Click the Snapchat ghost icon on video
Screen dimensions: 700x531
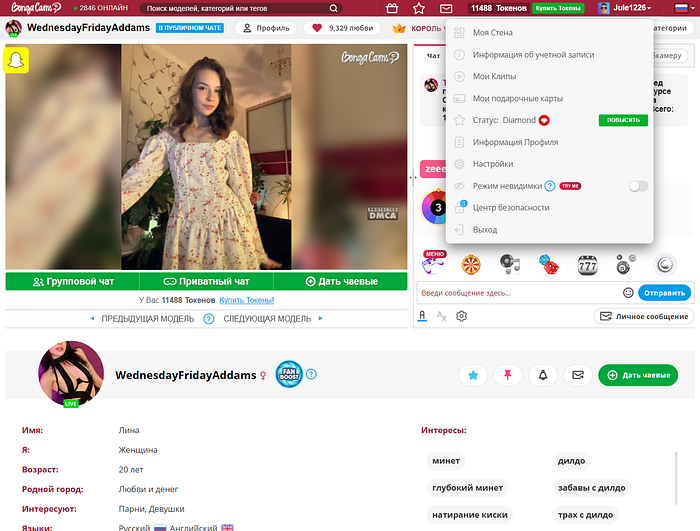tap(16, 60)
